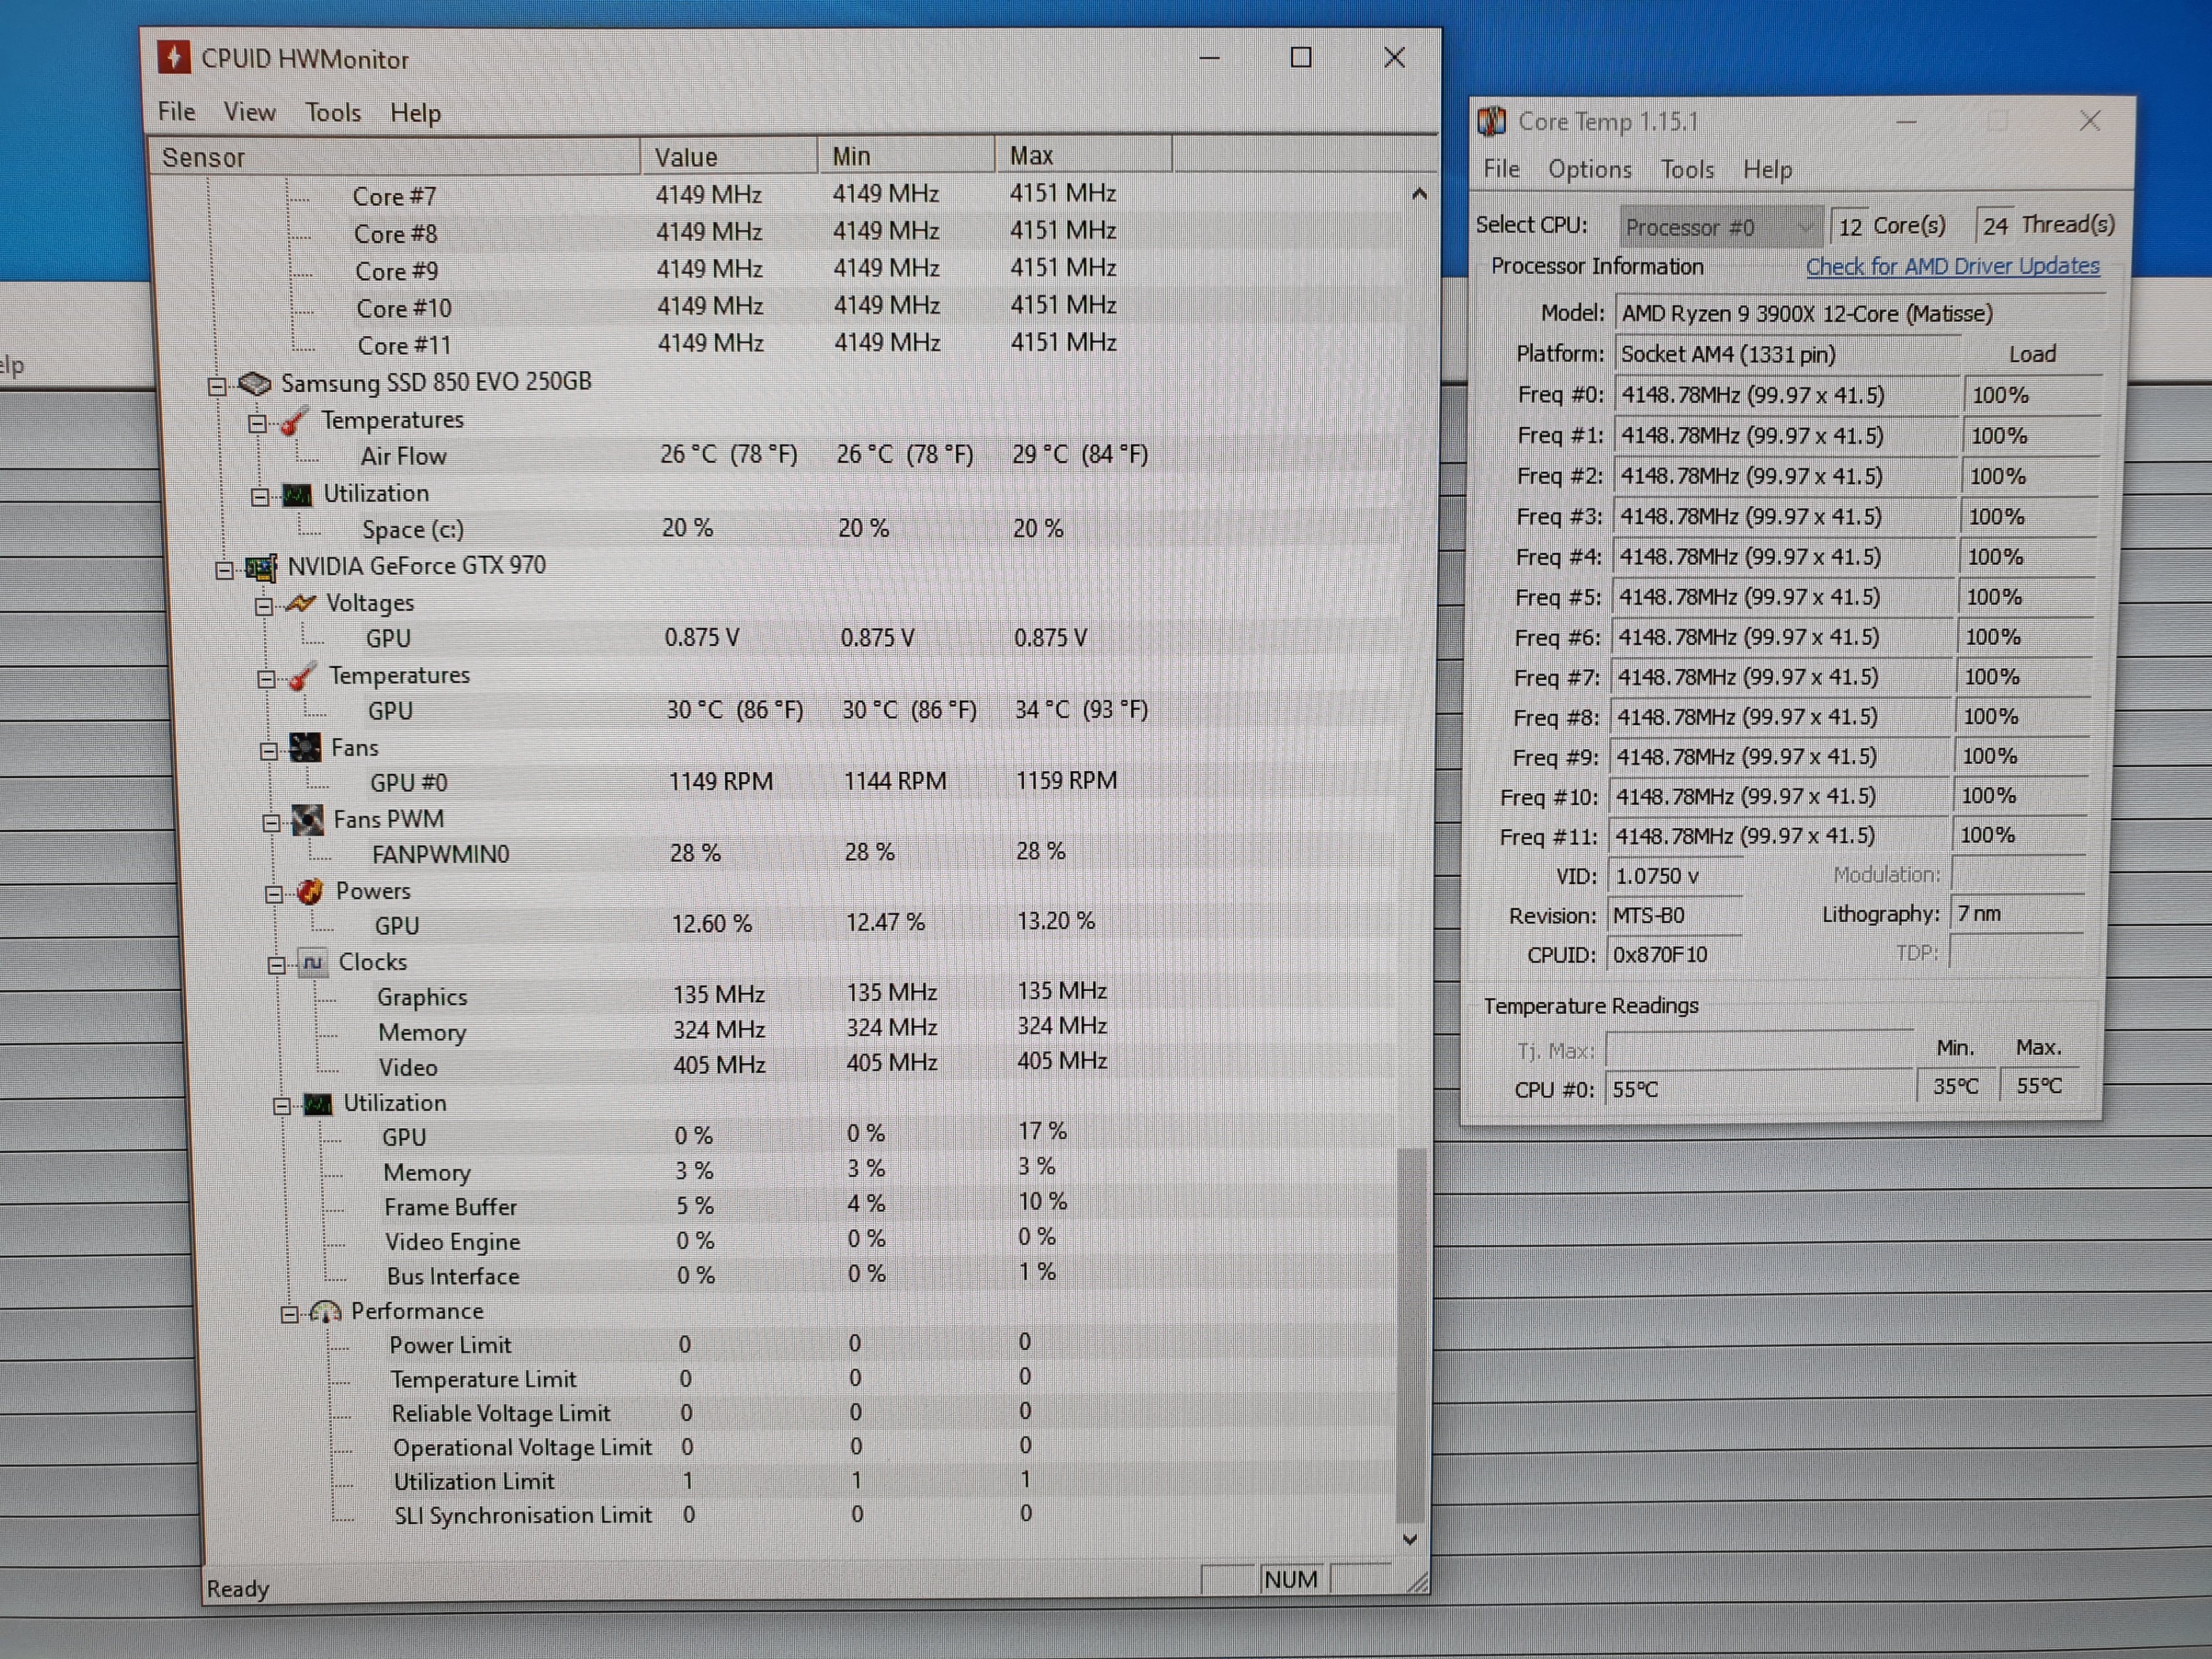Image resolution: width=2212 pixels, height=1659 pixels.
Task: Click the SSD Temperatures thermometer icon
Action: (293, 422)
